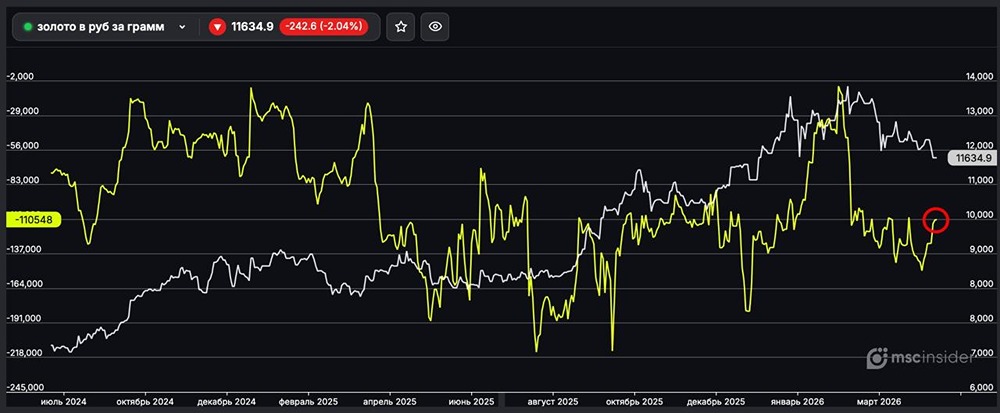The height and width of the screenshot is (413, 1000).
Task: Click the 11634.9 price tag on right axis
Action: click(x=972, y=158)
